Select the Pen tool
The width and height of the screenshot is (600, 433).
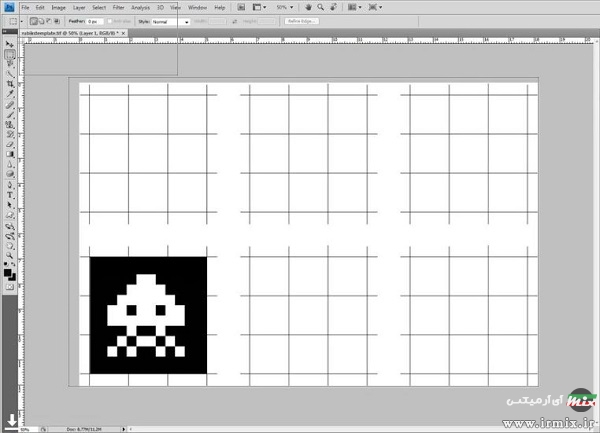pos(10,186)
